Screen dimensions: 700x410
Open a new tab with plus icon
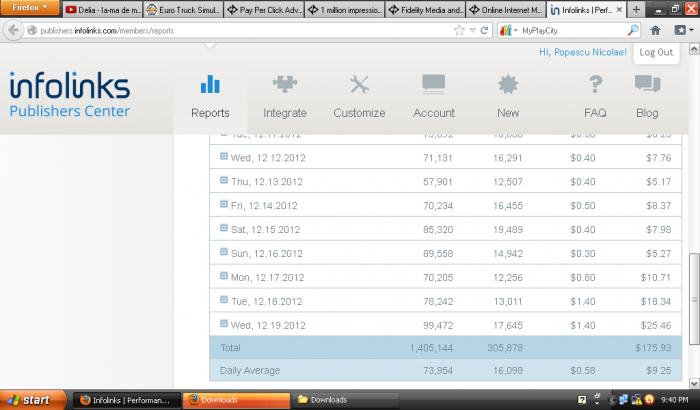[x=636, y=9]
